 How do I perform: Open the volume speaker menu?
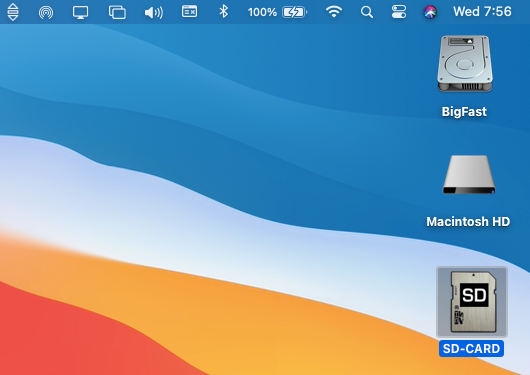click(154, 13)
